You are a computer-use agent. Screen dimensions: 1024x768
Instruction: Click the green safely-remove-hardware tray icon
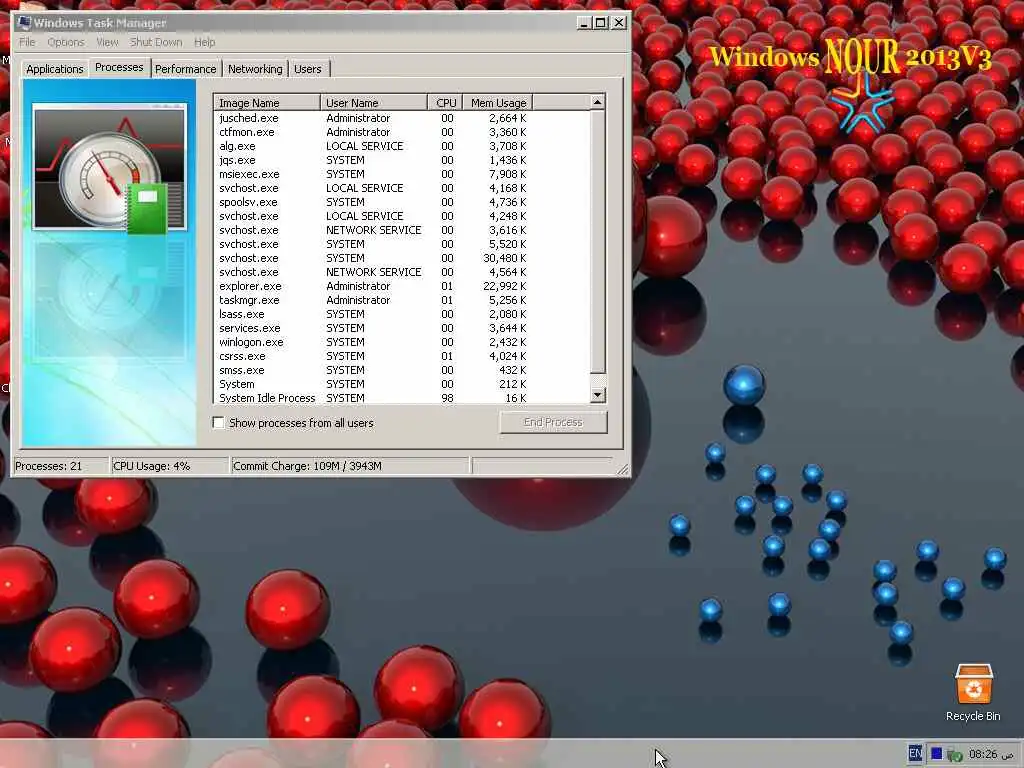coord(955,755)
